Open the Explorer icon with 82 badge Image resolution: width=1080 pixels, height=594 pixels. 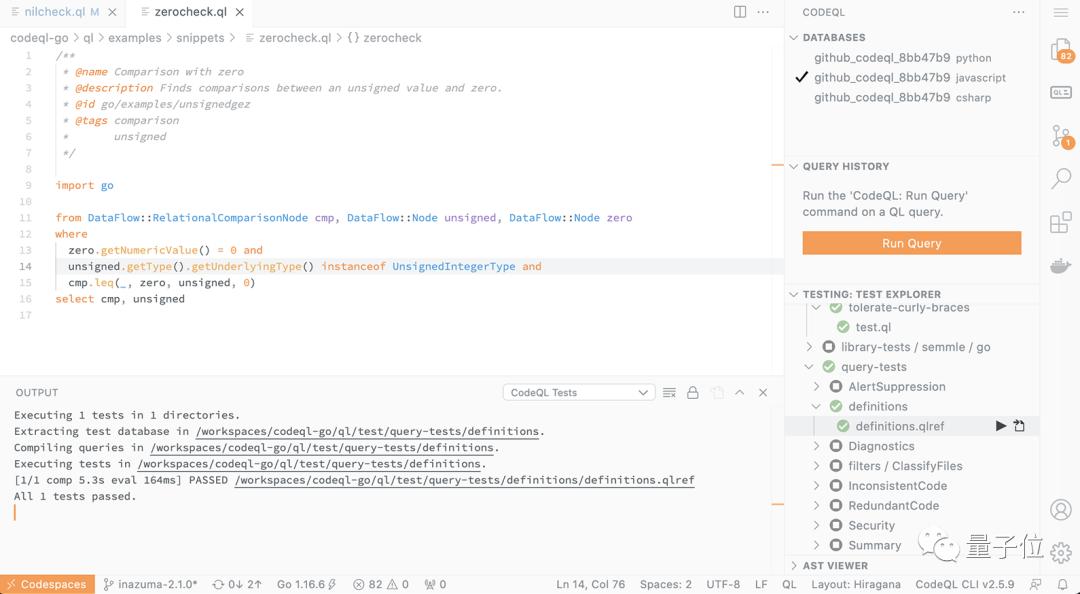pos(1061,51)
